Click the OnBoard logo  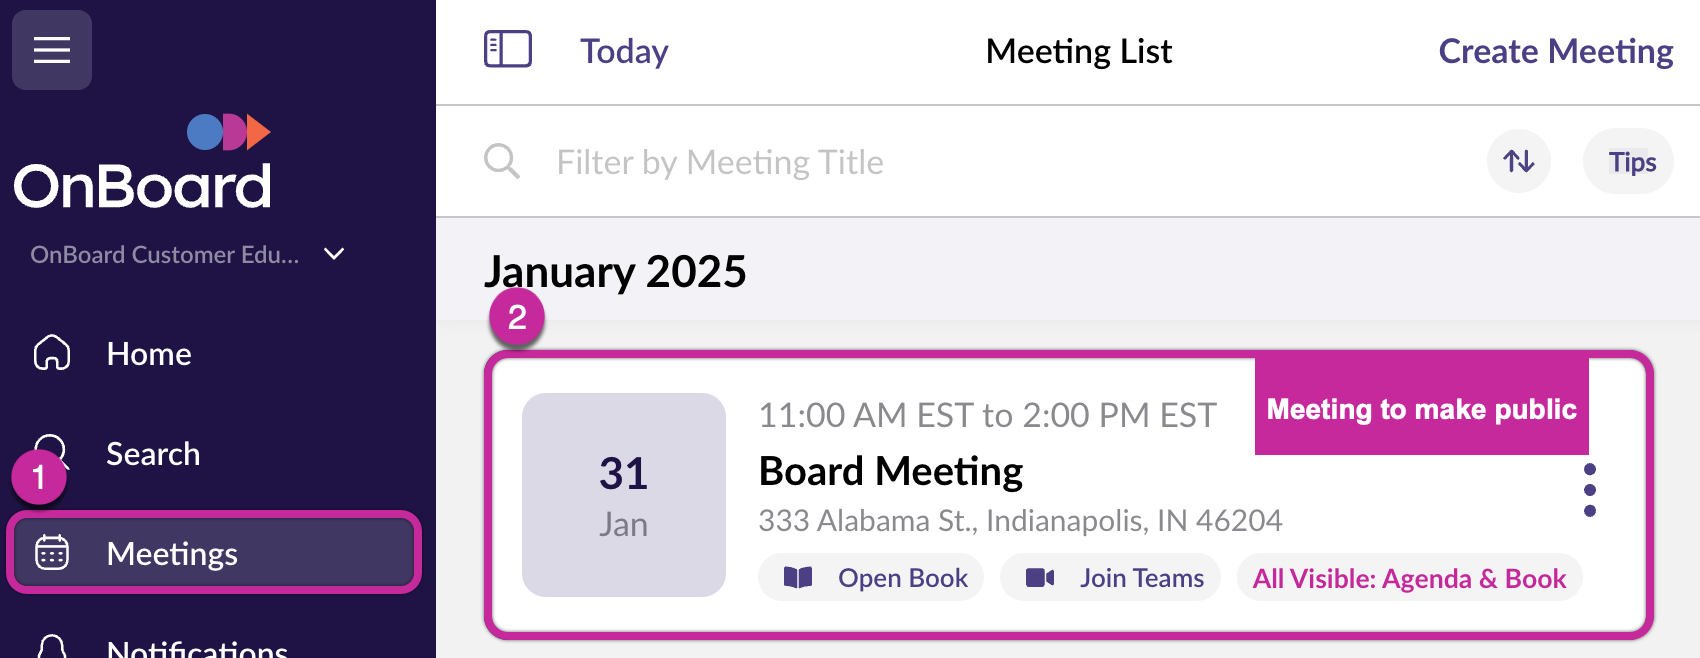point(143,163)
